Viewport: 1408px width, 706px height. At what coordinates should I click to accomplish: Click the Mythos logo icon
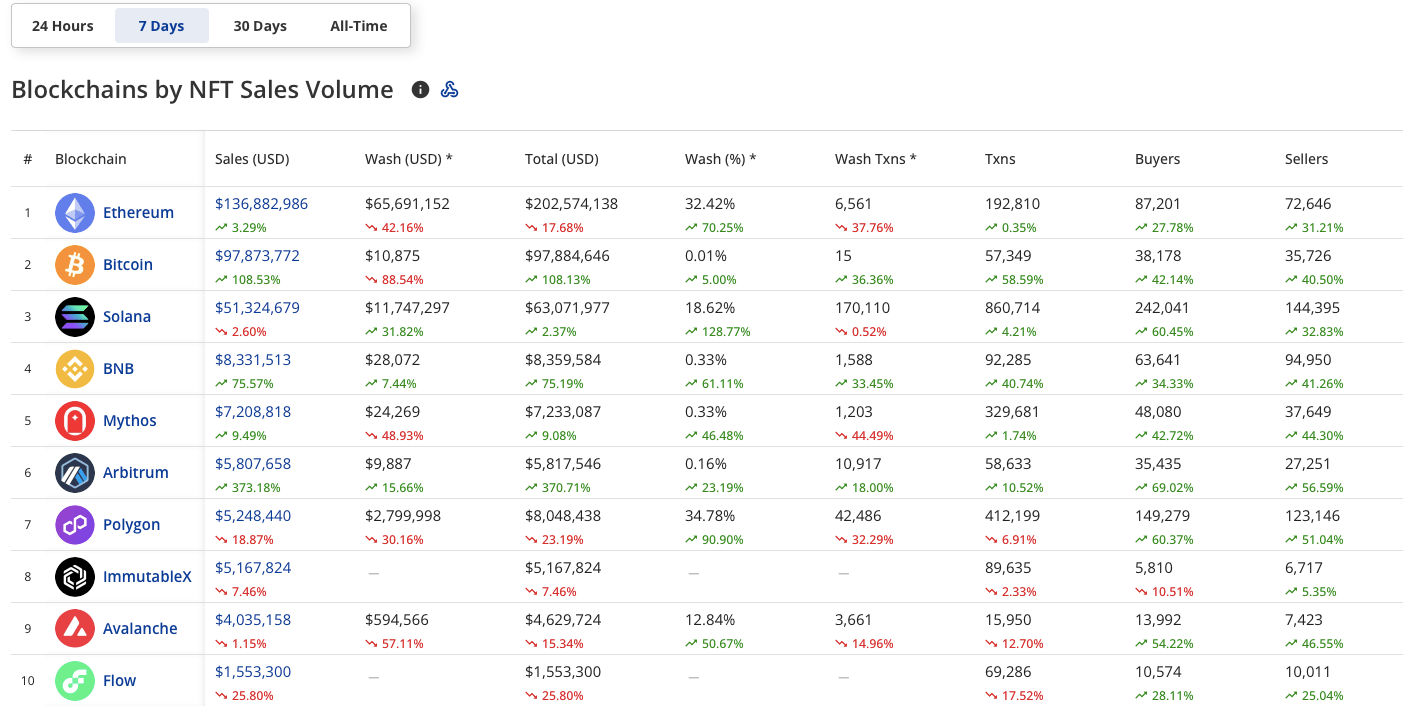click(75, 421)
